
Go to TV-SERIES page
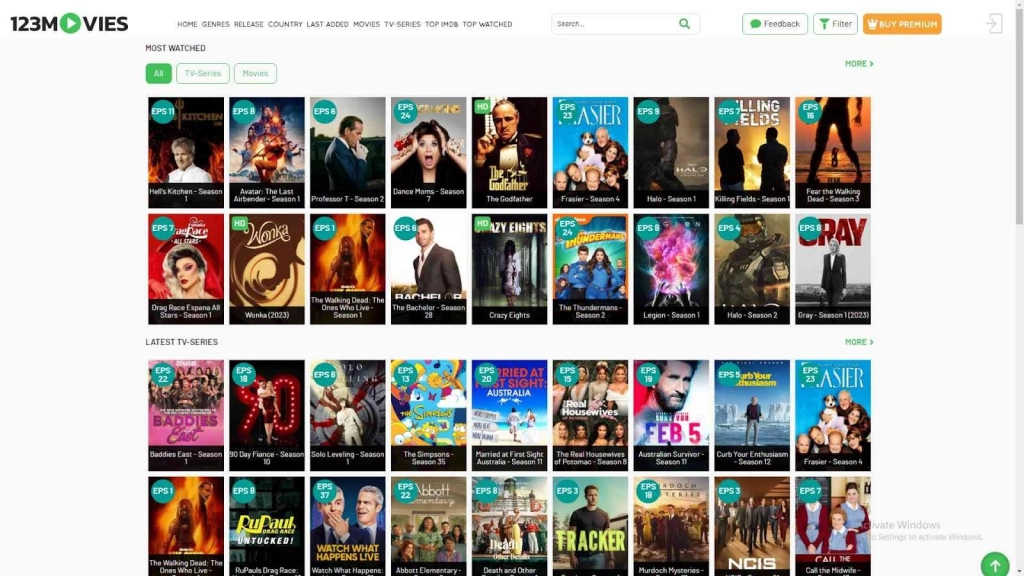point(402,24)
